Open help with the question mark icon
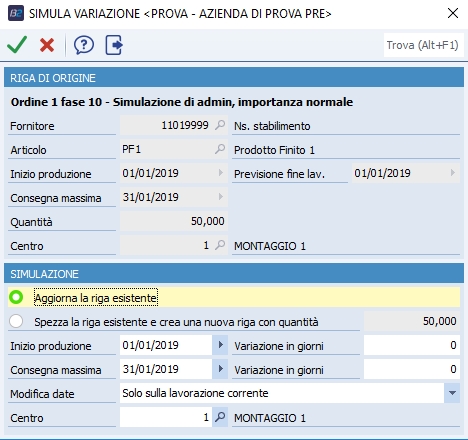 (84, 45)
